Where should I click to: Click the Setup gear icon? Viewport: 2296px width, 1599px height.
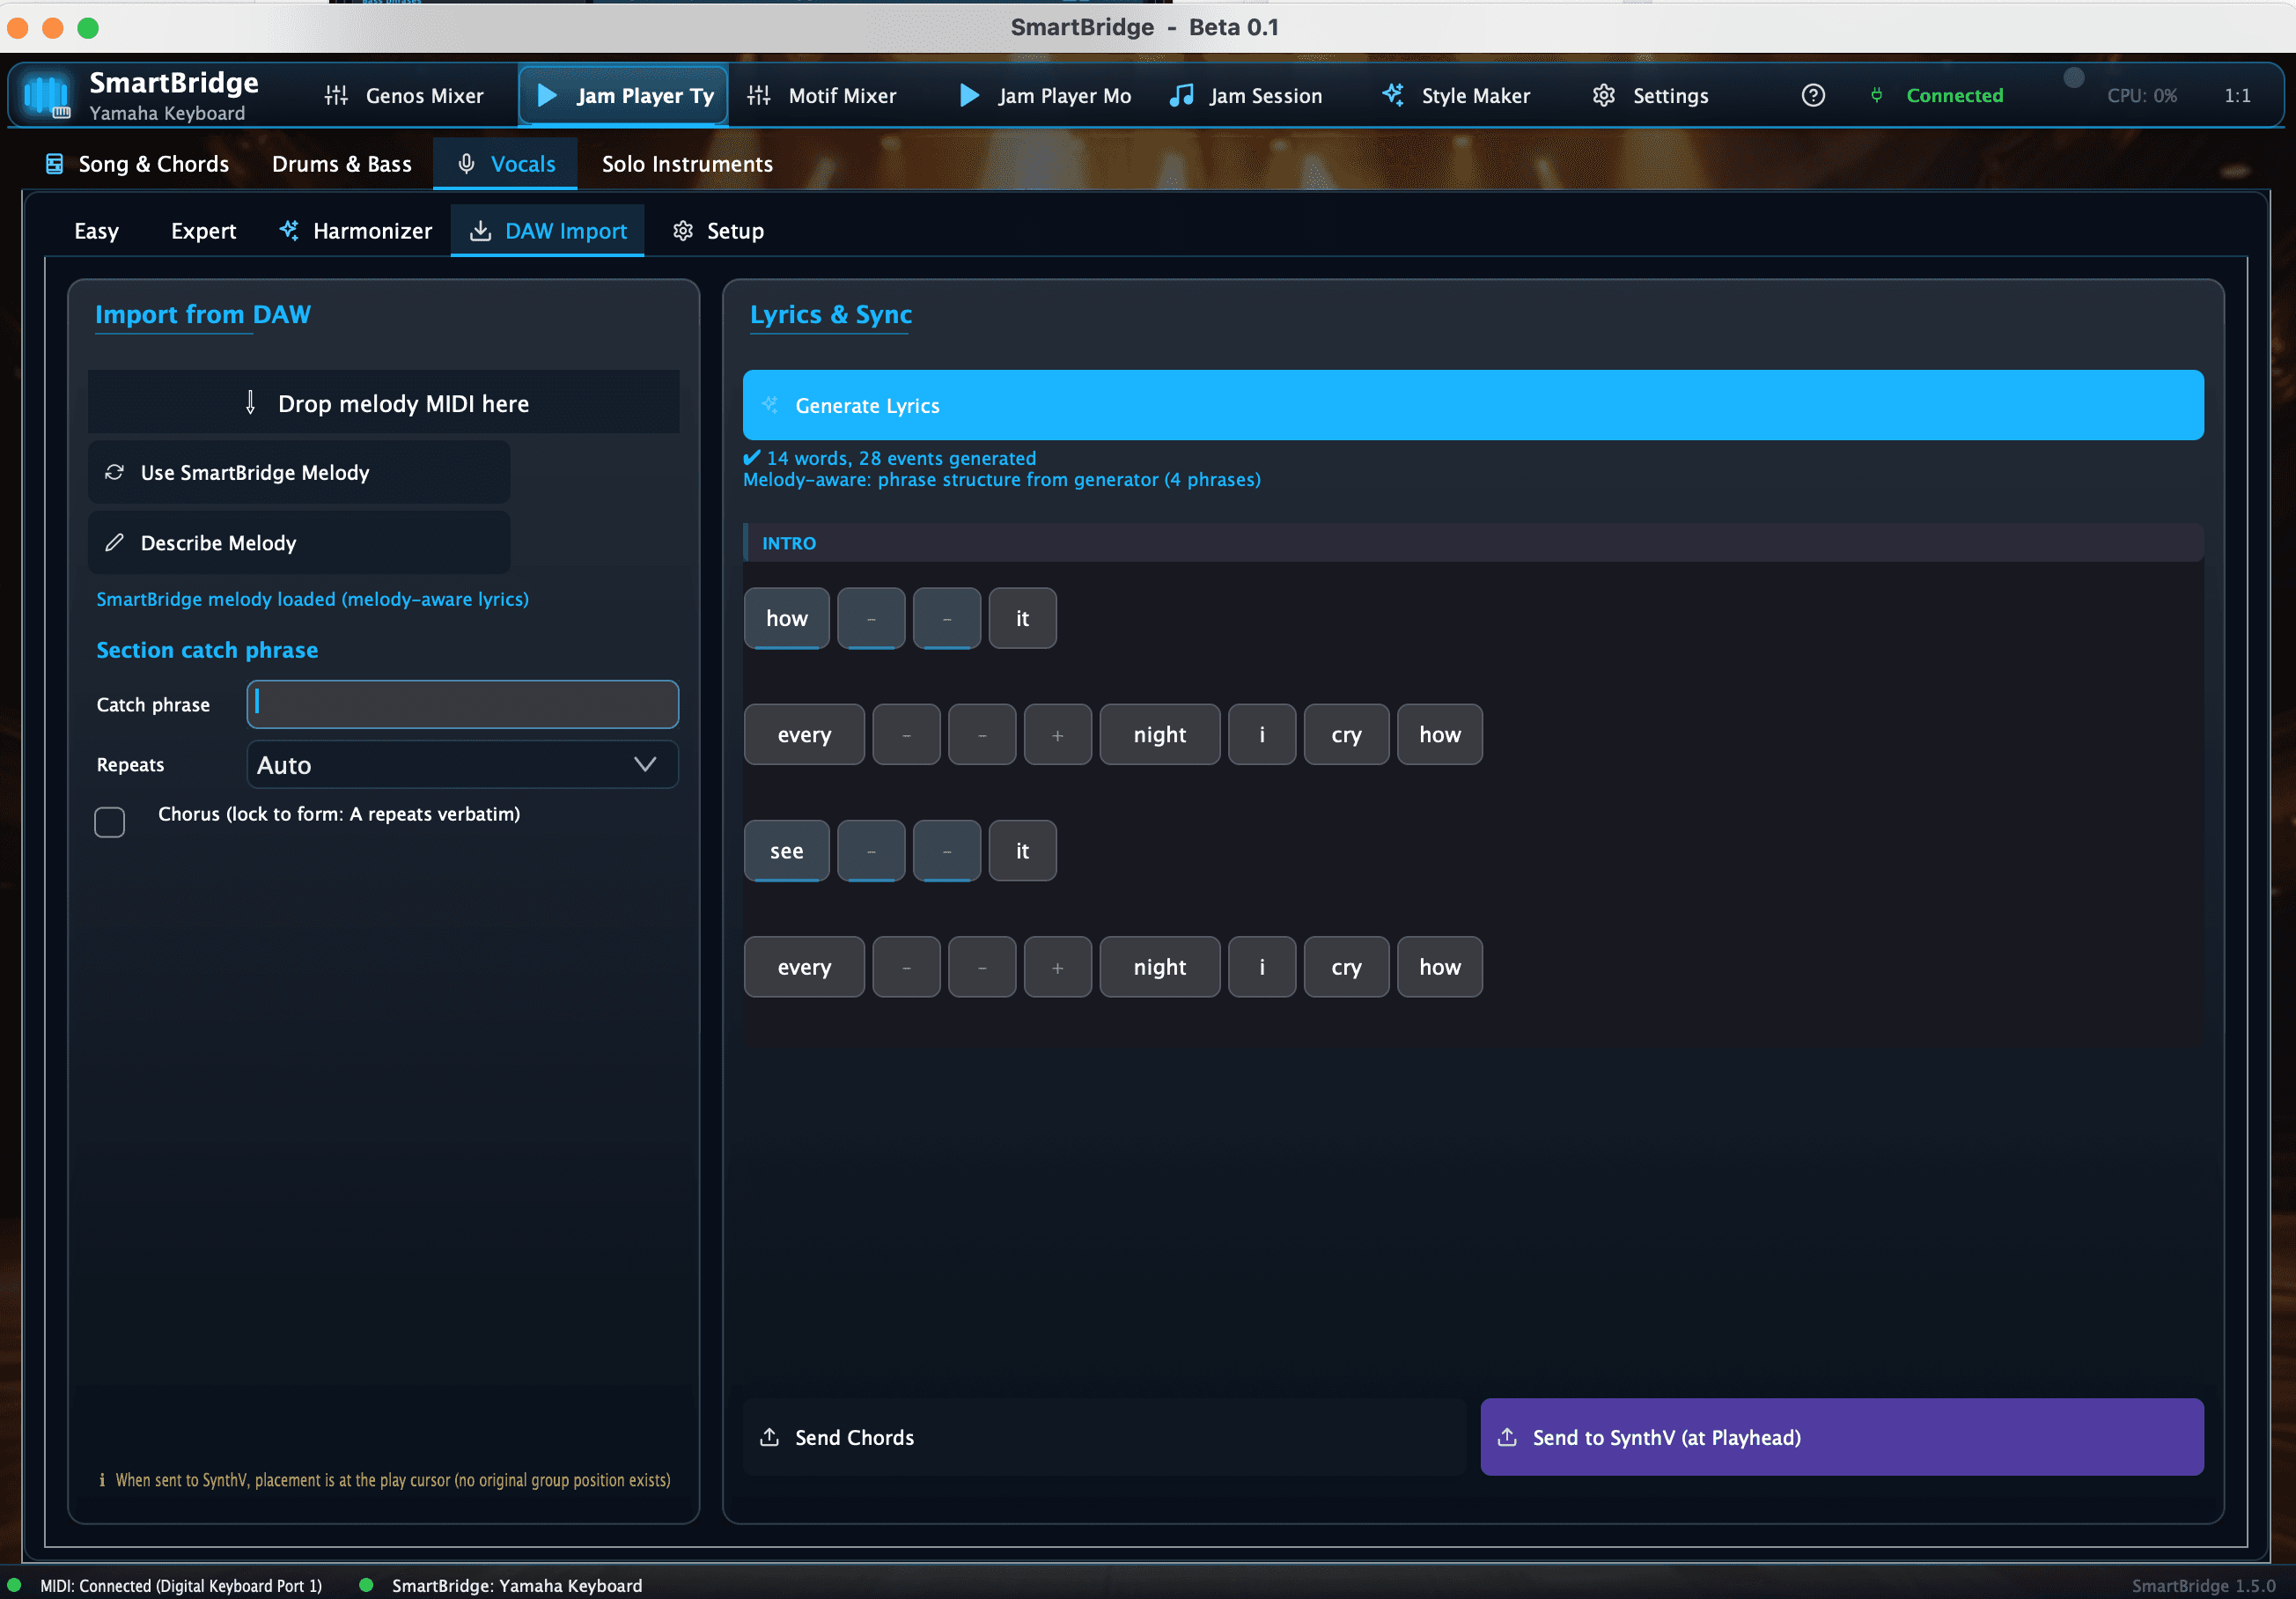(x=683, y=231)
